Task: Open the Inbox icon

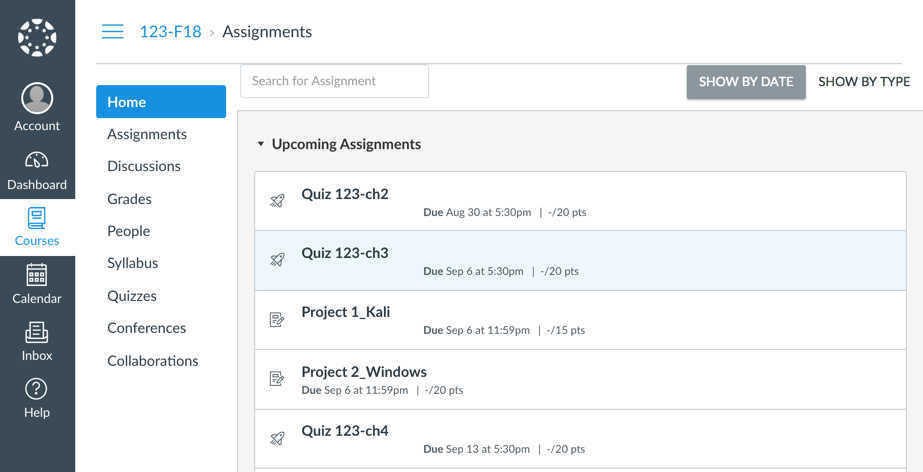Action: pyautogui.click(x=37, y=332)
